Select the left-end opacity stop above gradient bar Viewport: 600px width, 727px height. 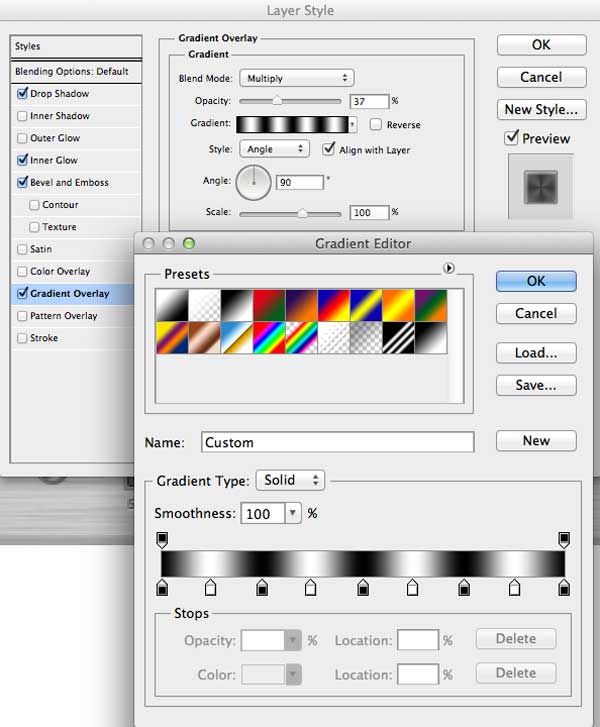(x=162, y=540)
